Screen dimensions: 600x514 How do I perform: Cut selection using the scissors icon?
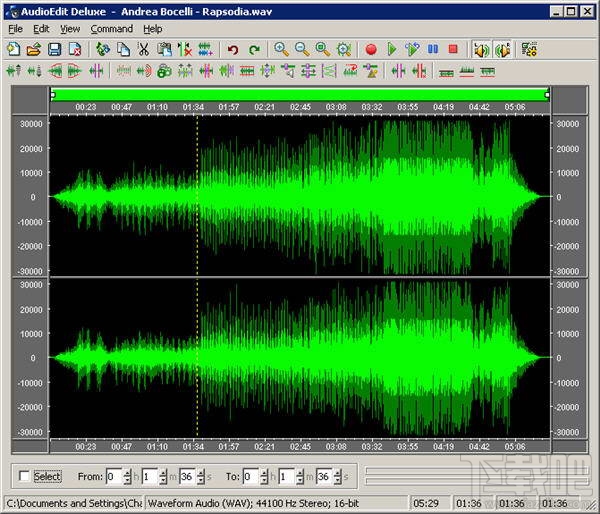144,49
